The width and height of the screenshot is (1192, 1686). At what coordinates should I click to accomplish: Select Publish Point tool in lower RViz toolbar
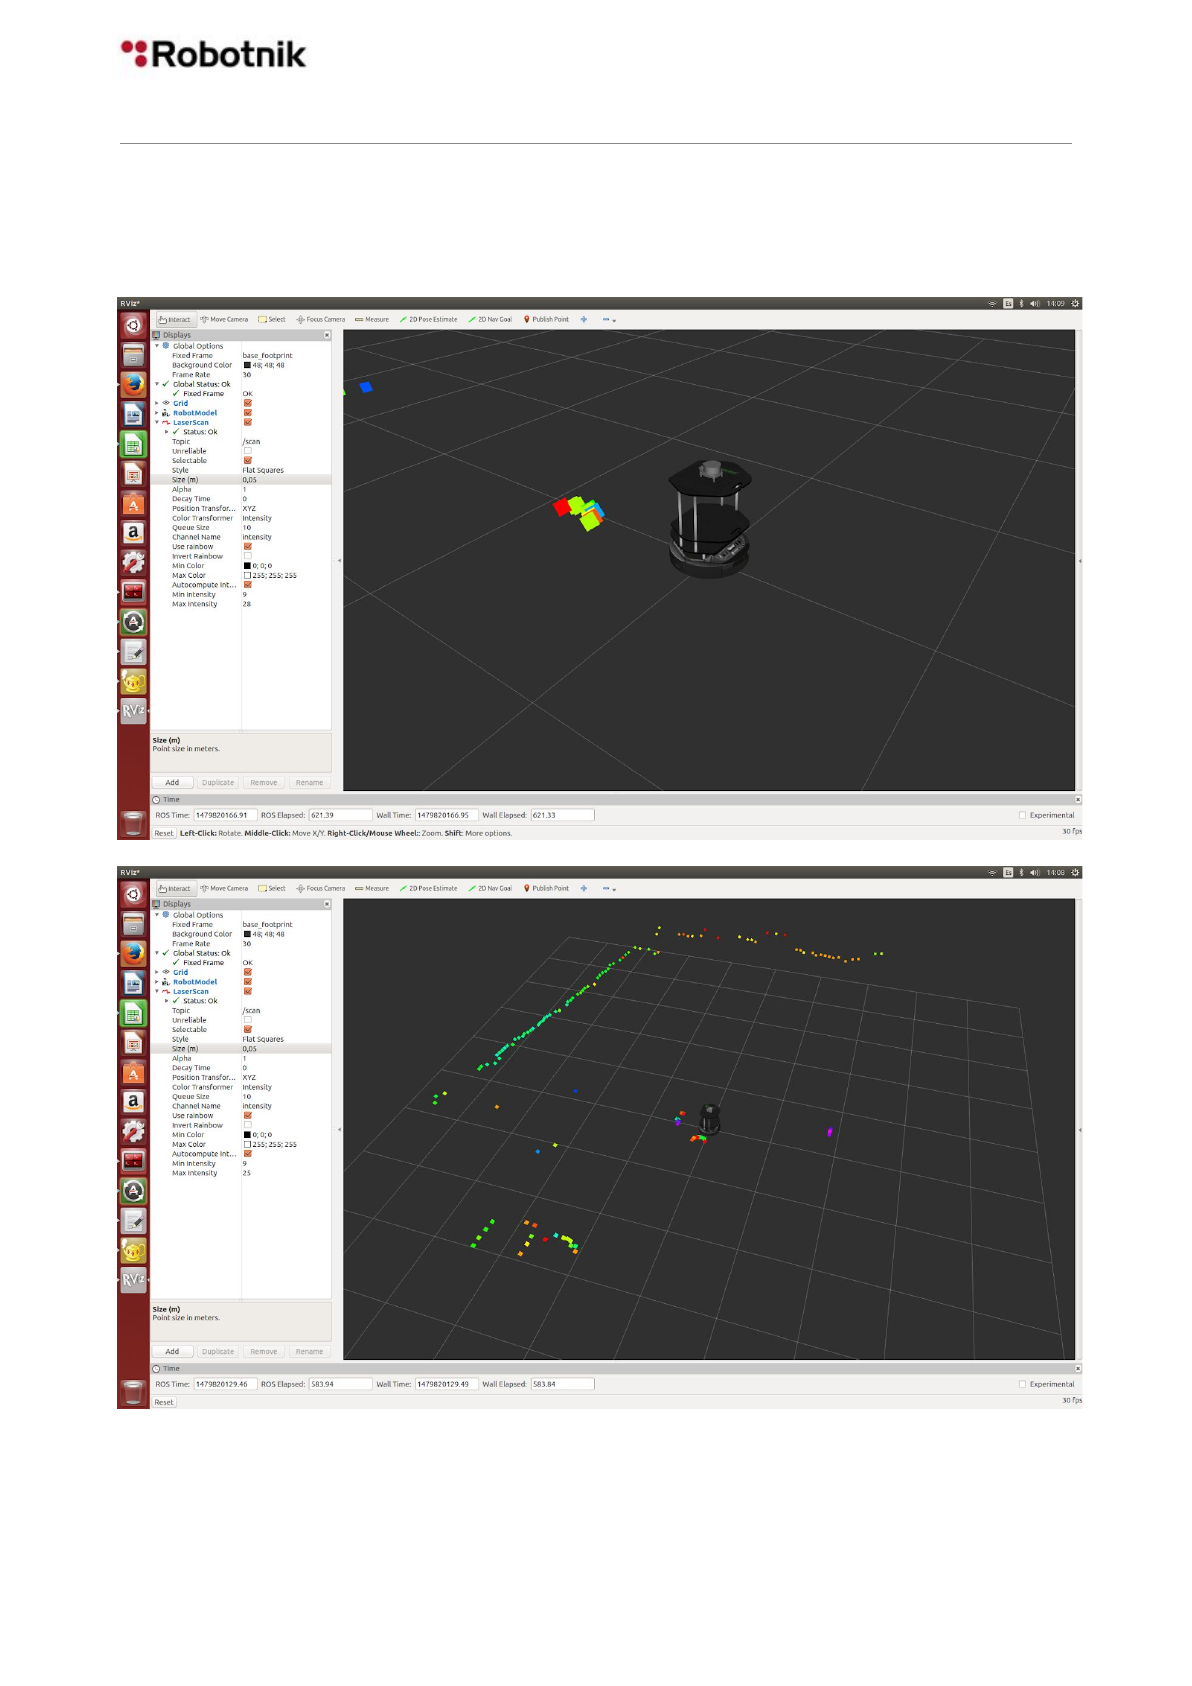click(546, 889)
